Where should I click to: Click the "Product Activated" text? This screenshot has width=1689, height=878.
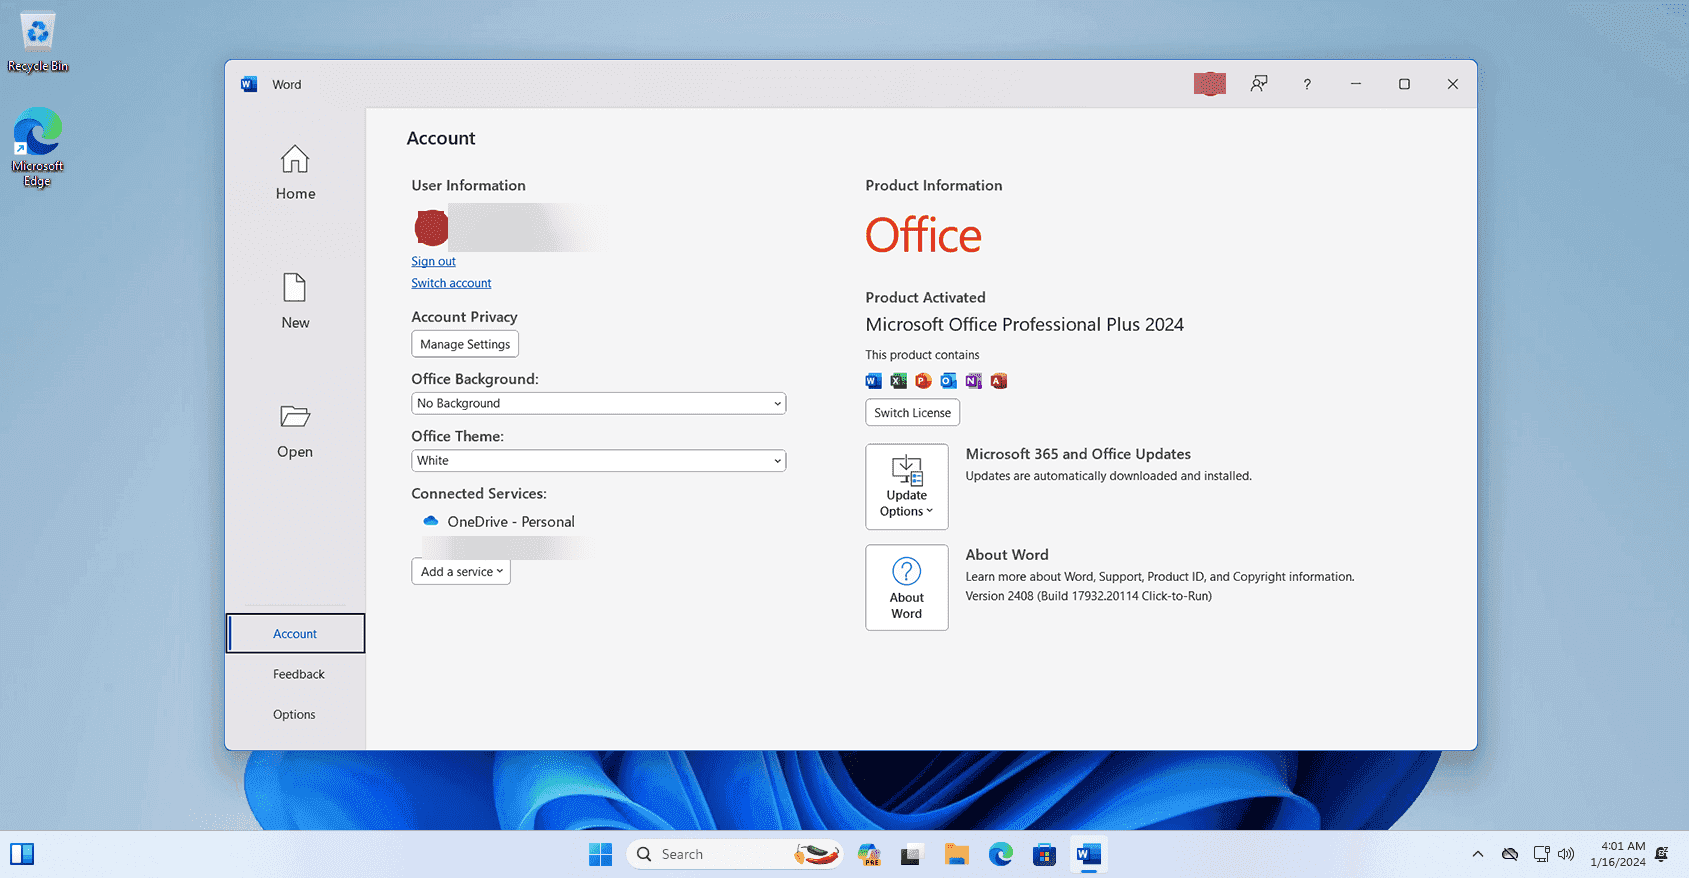(925, 298)
